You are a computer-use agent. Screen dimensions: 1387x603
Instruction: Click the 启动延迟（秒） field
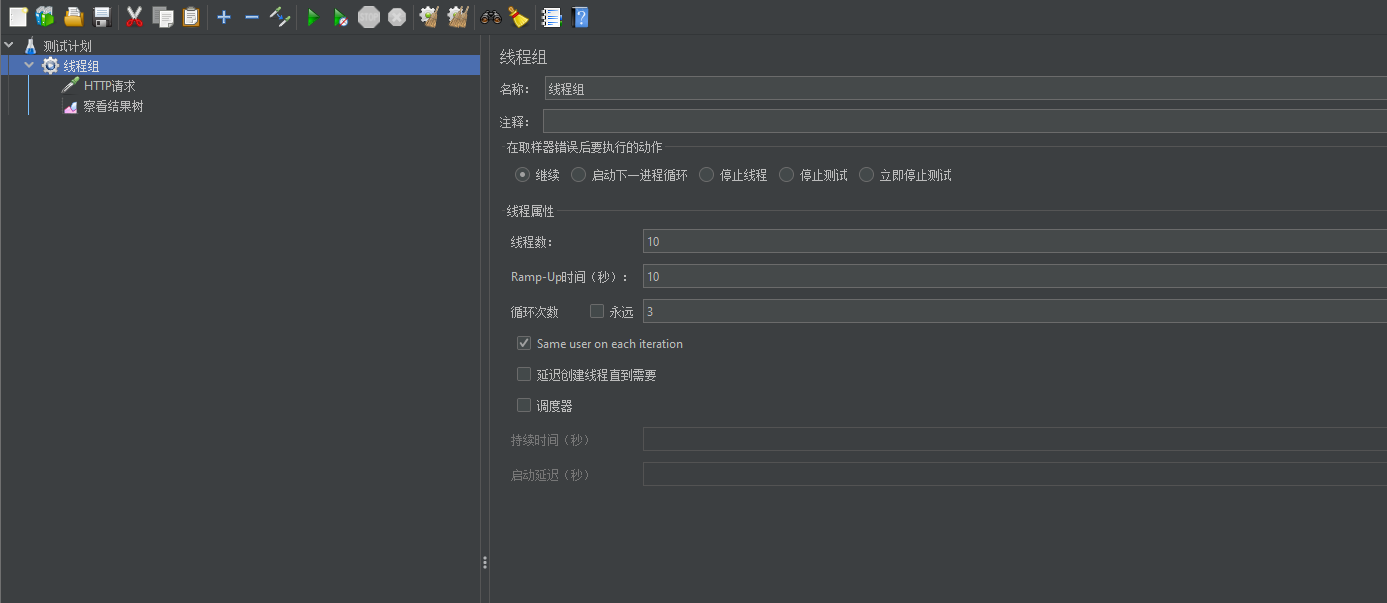point(1015,474)
